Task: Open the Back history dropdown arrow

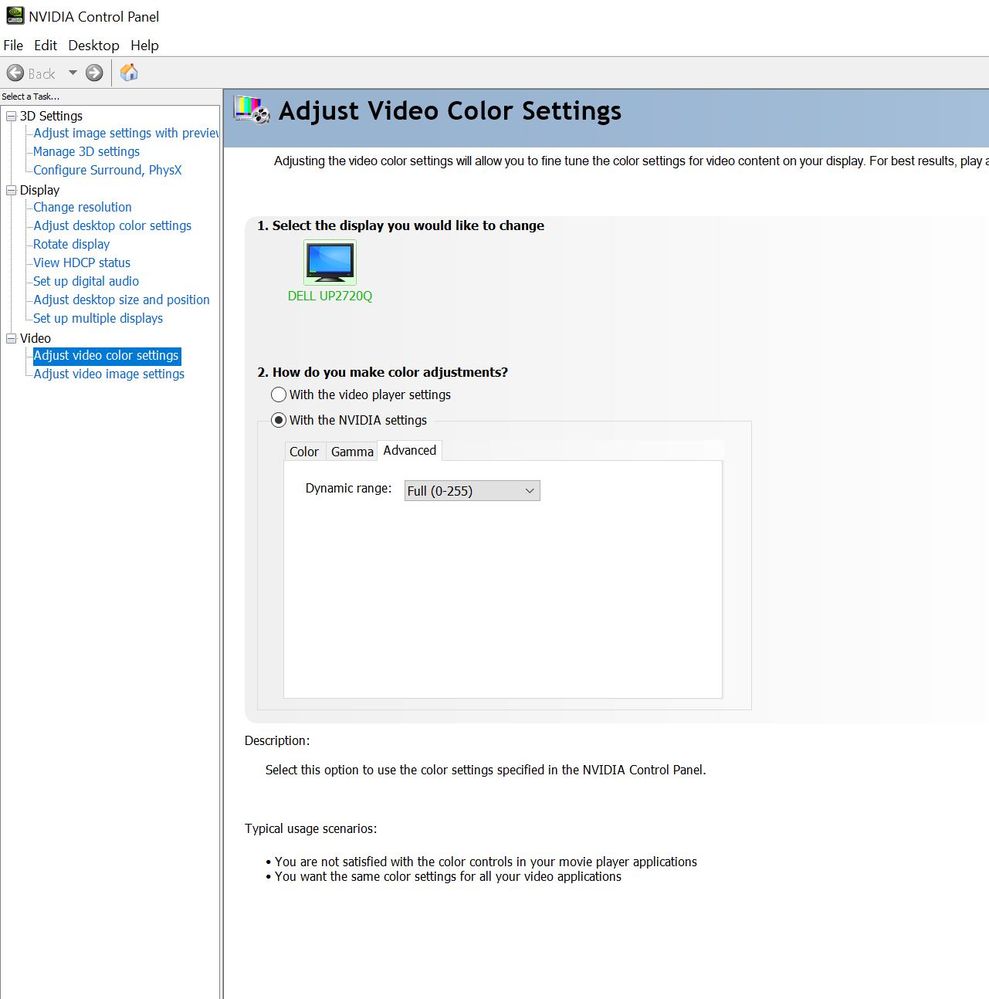Action: (73, 73)
